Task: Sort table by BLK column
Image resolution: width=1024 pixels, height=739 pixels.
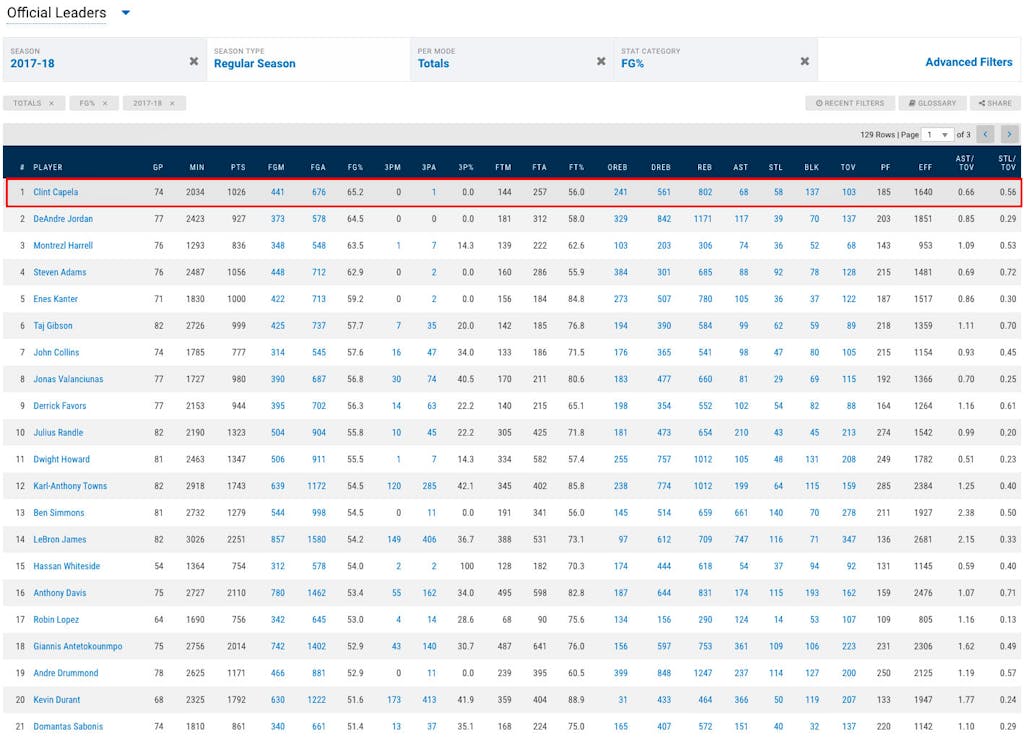Action: point(812,167)
